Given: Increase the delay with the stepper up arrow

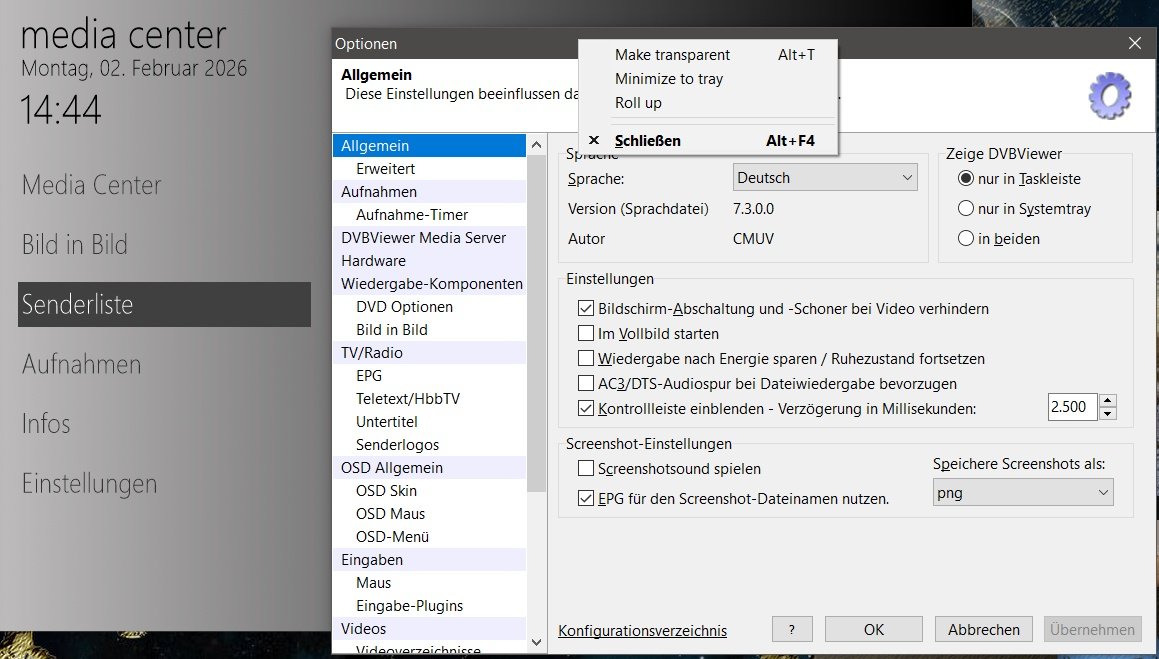Looking at the screenshot, I should (x=1107, y=401).
